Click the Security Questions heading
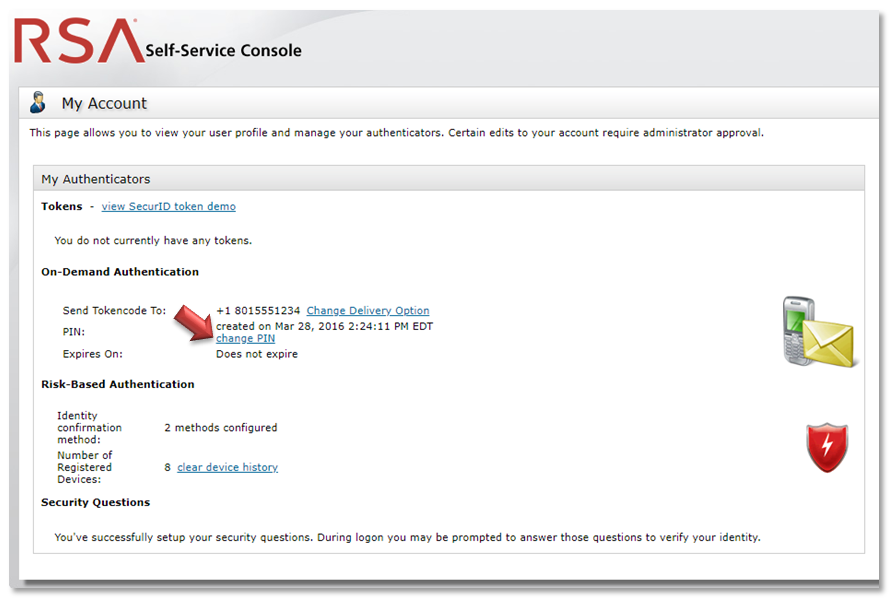 (97, 502)
